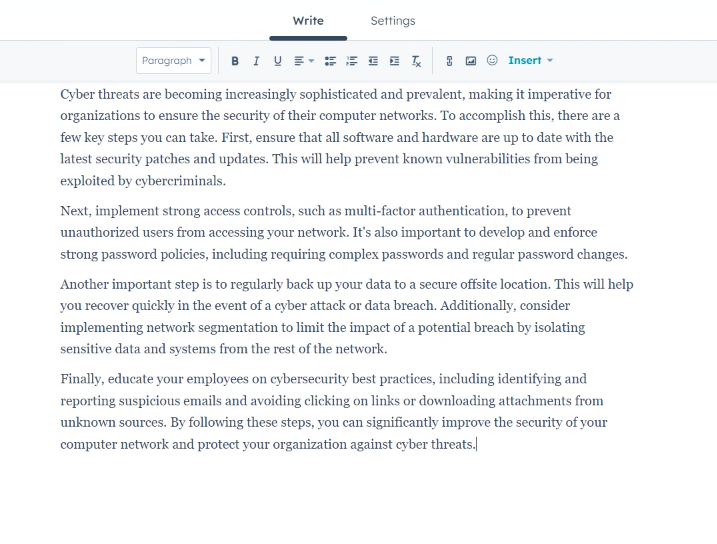Expand the Insert dropdown menu
Viewport: 717px width, 544px height.
tap(530, 61)
